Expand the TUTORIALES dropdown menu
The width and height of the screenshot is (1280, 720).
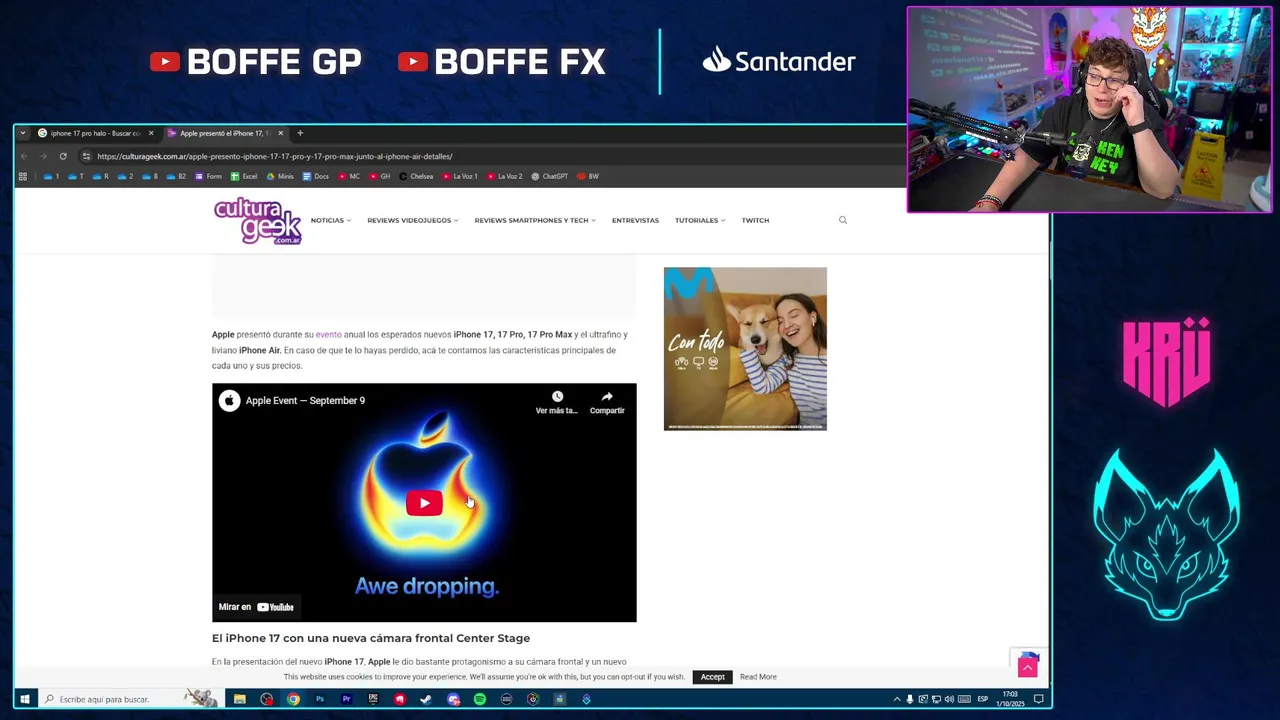pos(700,220)
